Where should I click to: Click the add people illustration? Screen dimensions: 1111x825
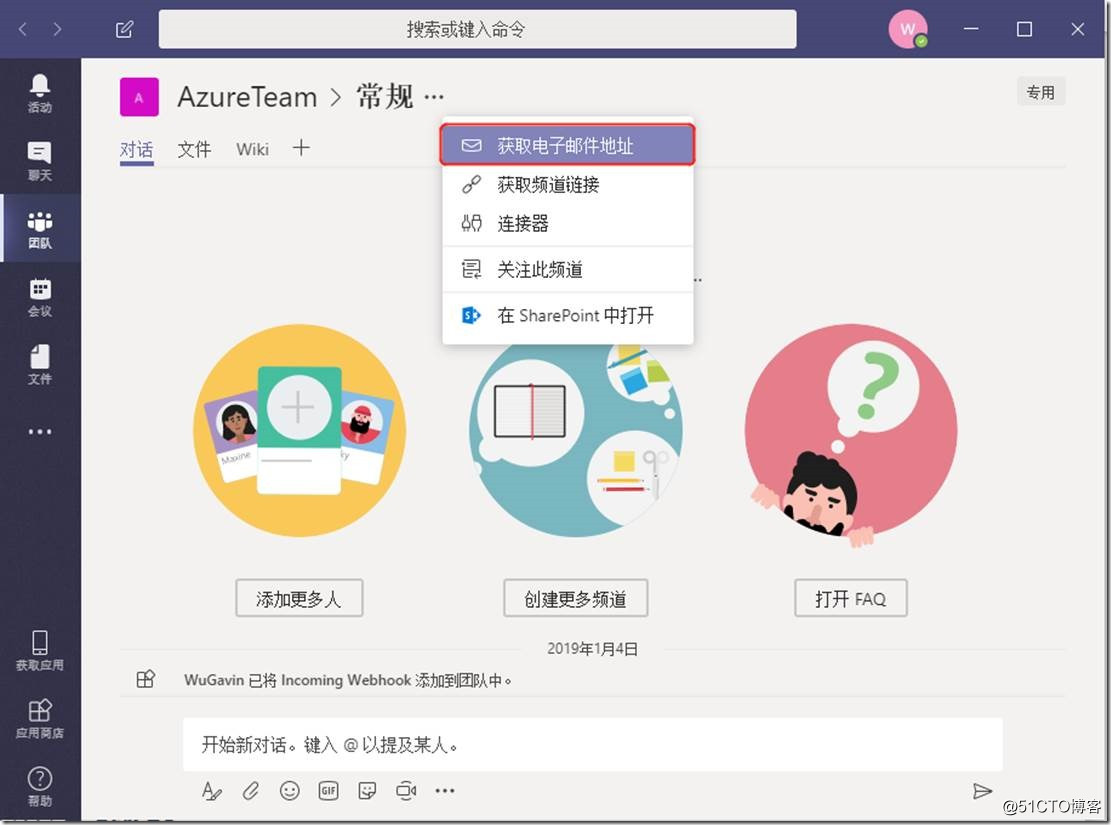click(x=299, y=430)
